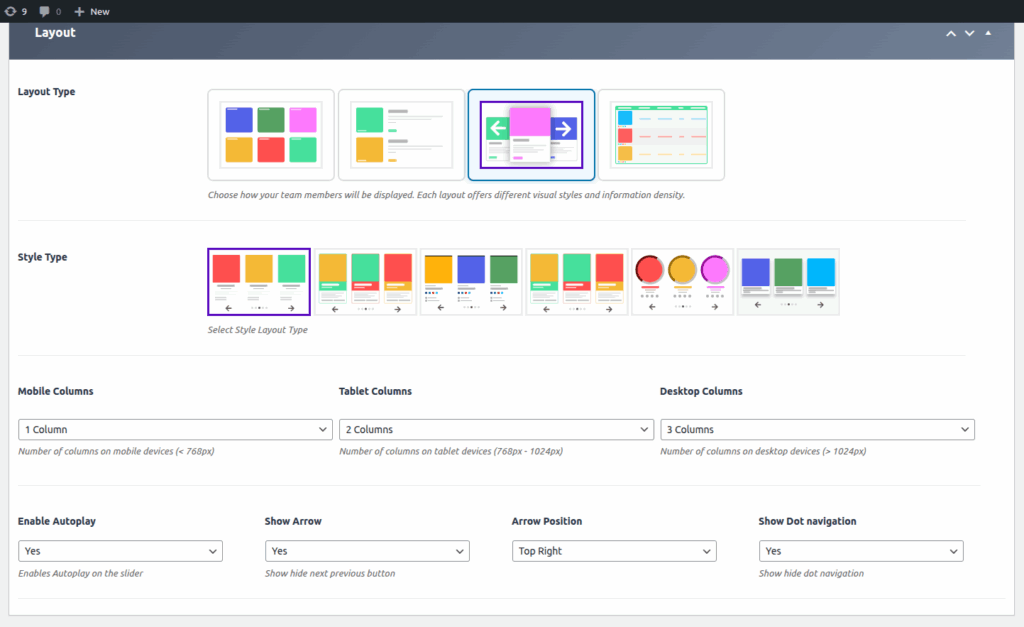This screenshot has width=1024, height=627.
Task: Pick the fourth slider style thumbnail
Action: click(x=577, y=282)
